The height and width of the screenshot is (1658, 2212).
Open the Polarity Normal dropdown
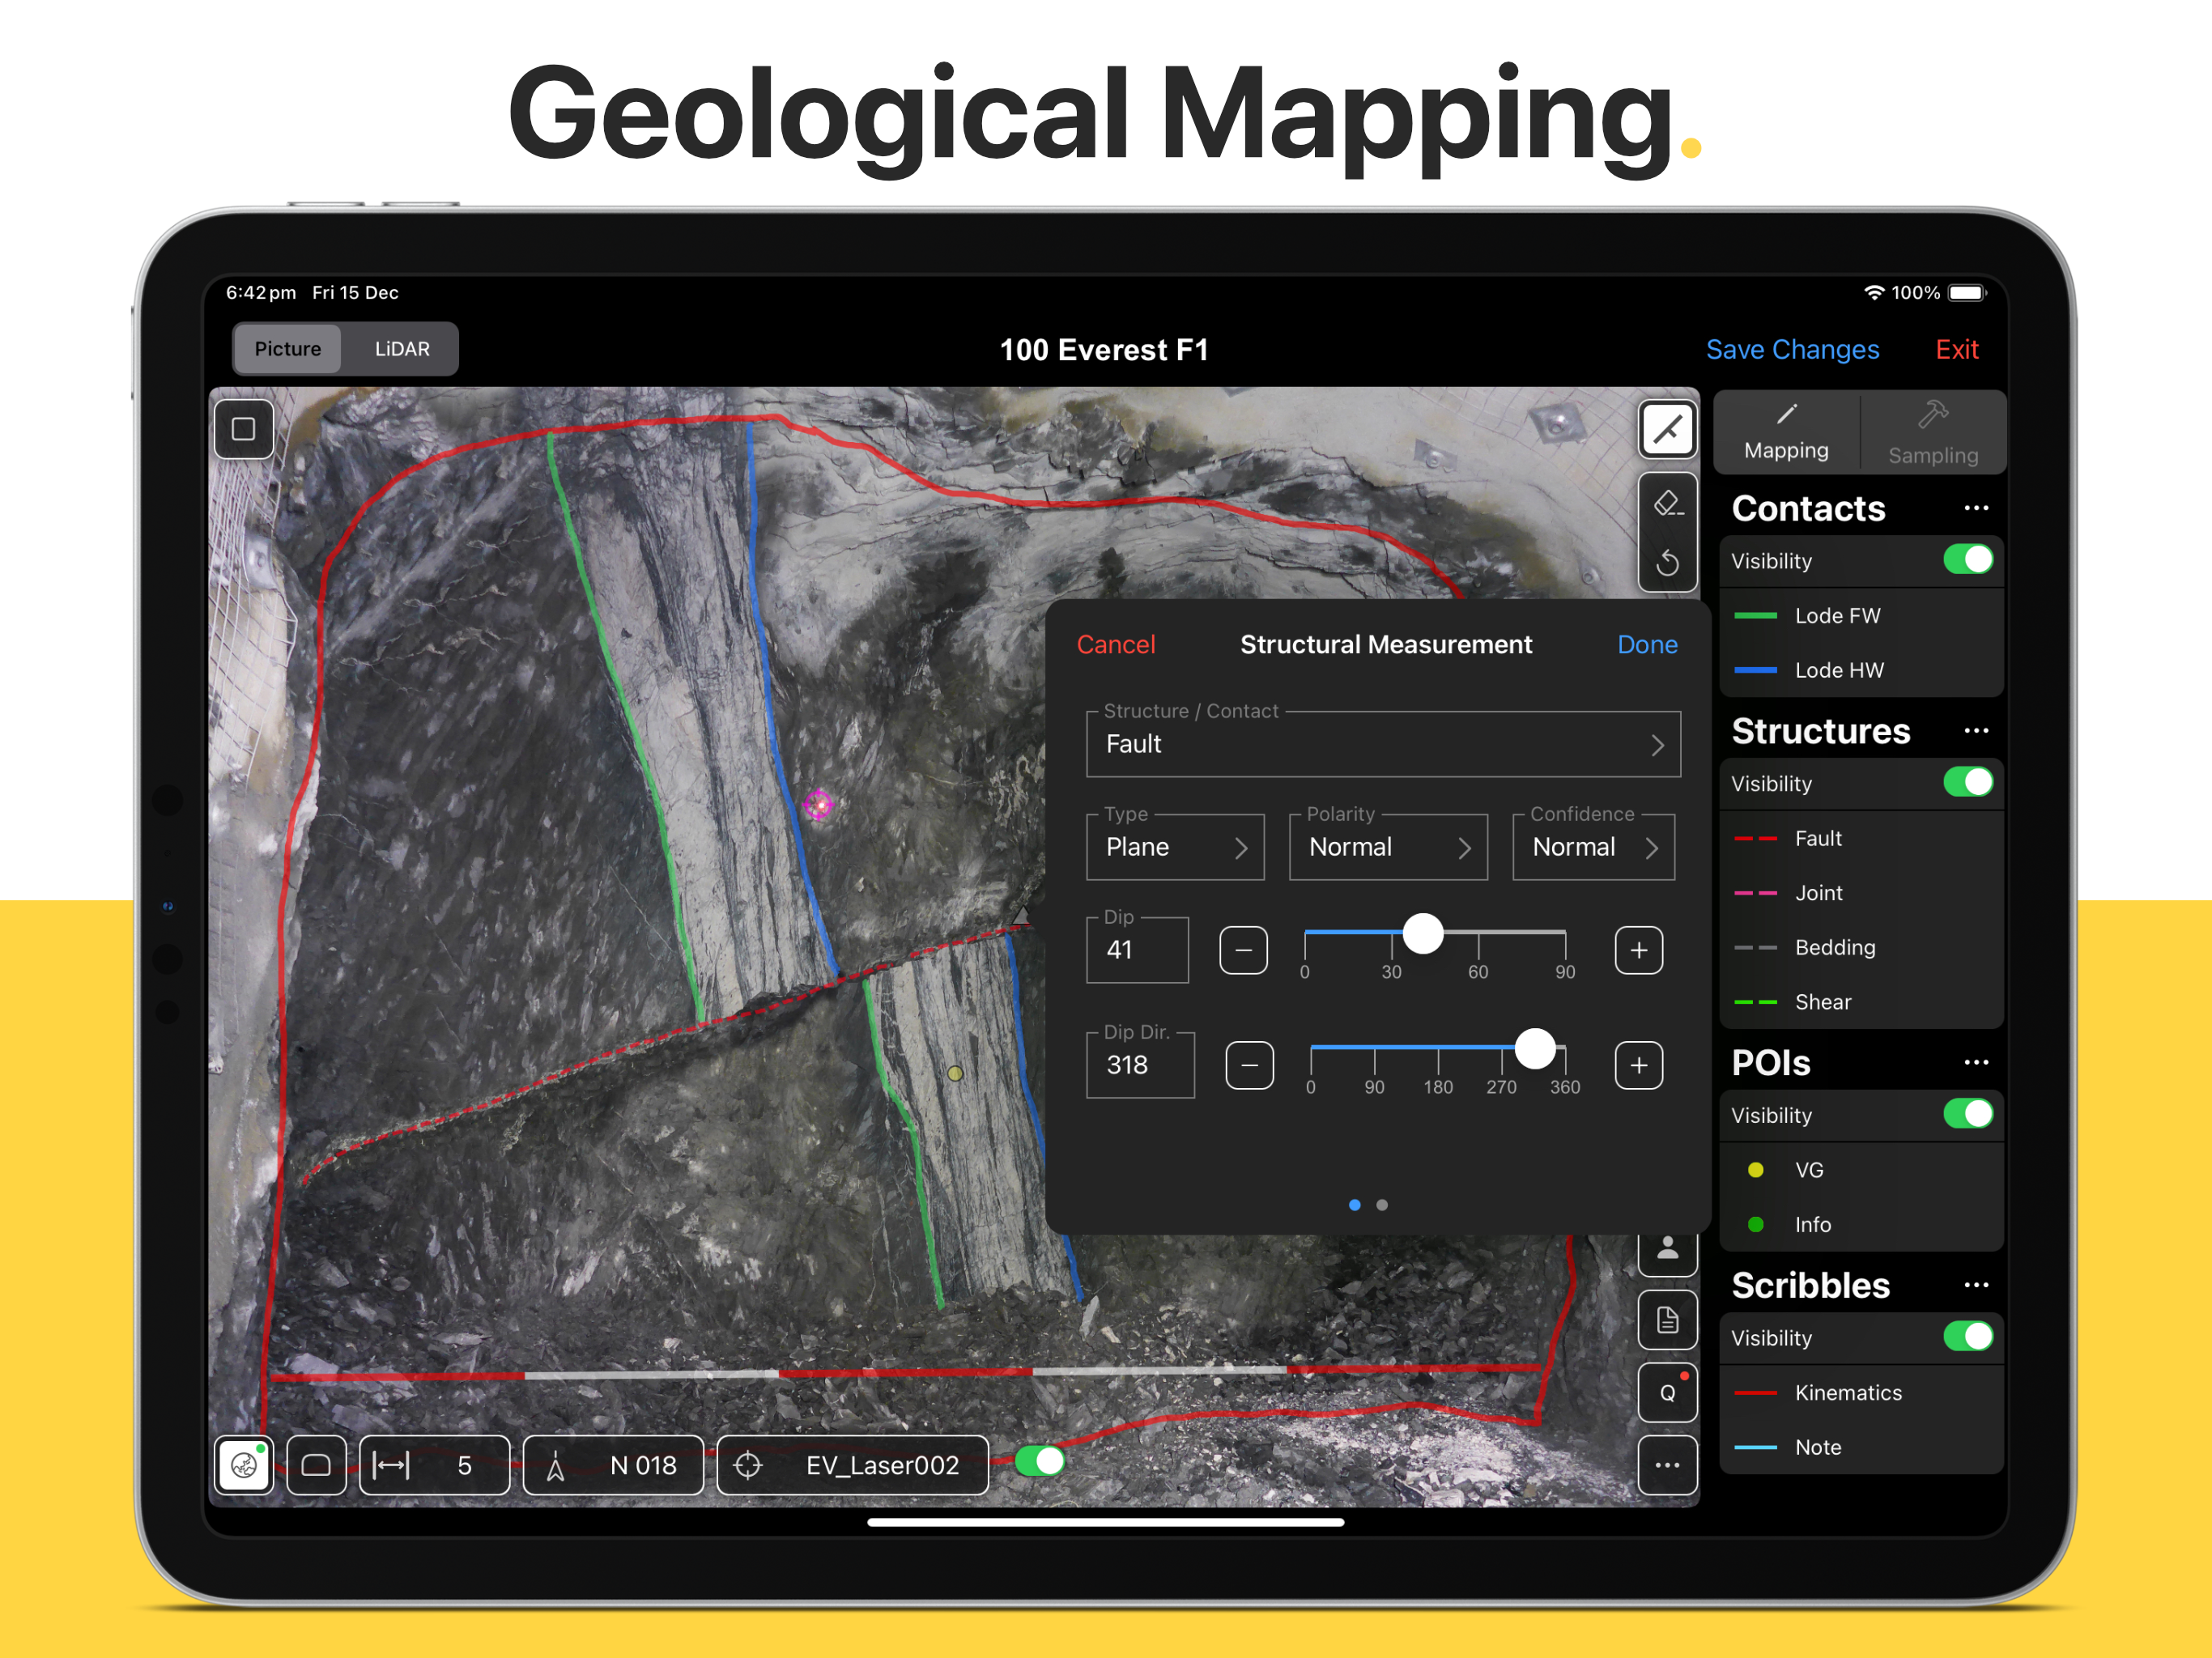pyautogui.click(x=1388, y=847)
